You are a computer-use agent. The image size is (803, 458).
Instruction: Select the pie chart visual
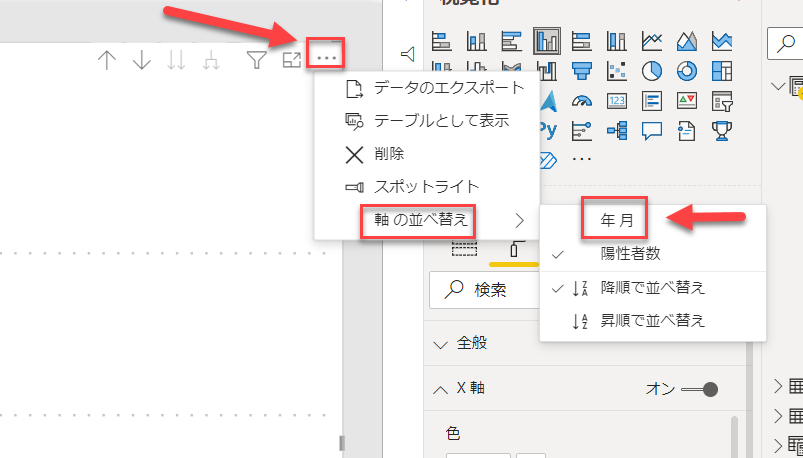(652, 71)
